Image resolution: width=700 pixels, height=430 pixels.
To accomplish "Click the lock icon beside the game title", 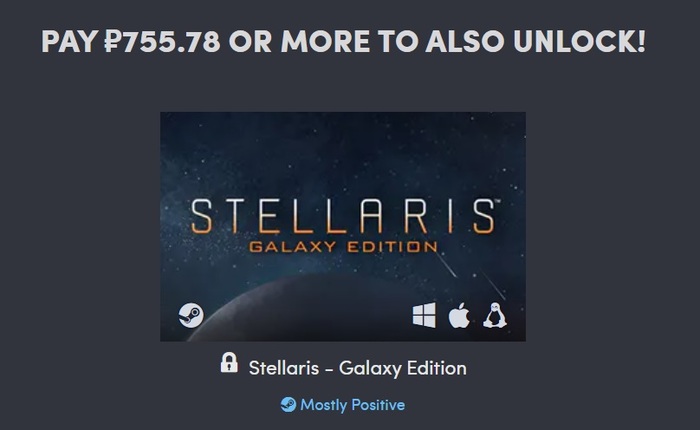I will (x=229, y=363).
